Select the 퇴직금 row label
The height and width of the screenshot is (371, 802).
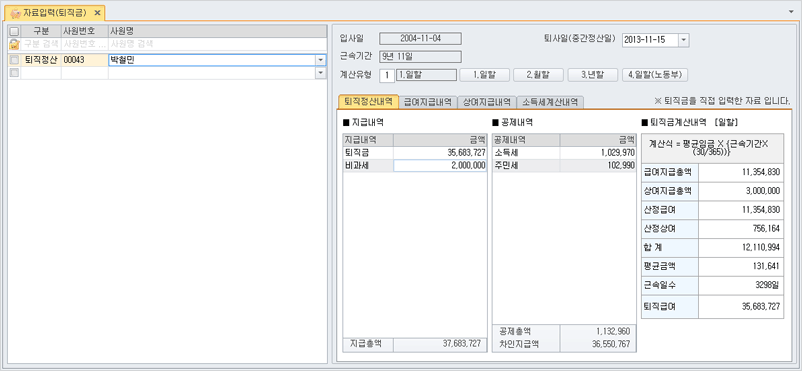pos(368,152)
